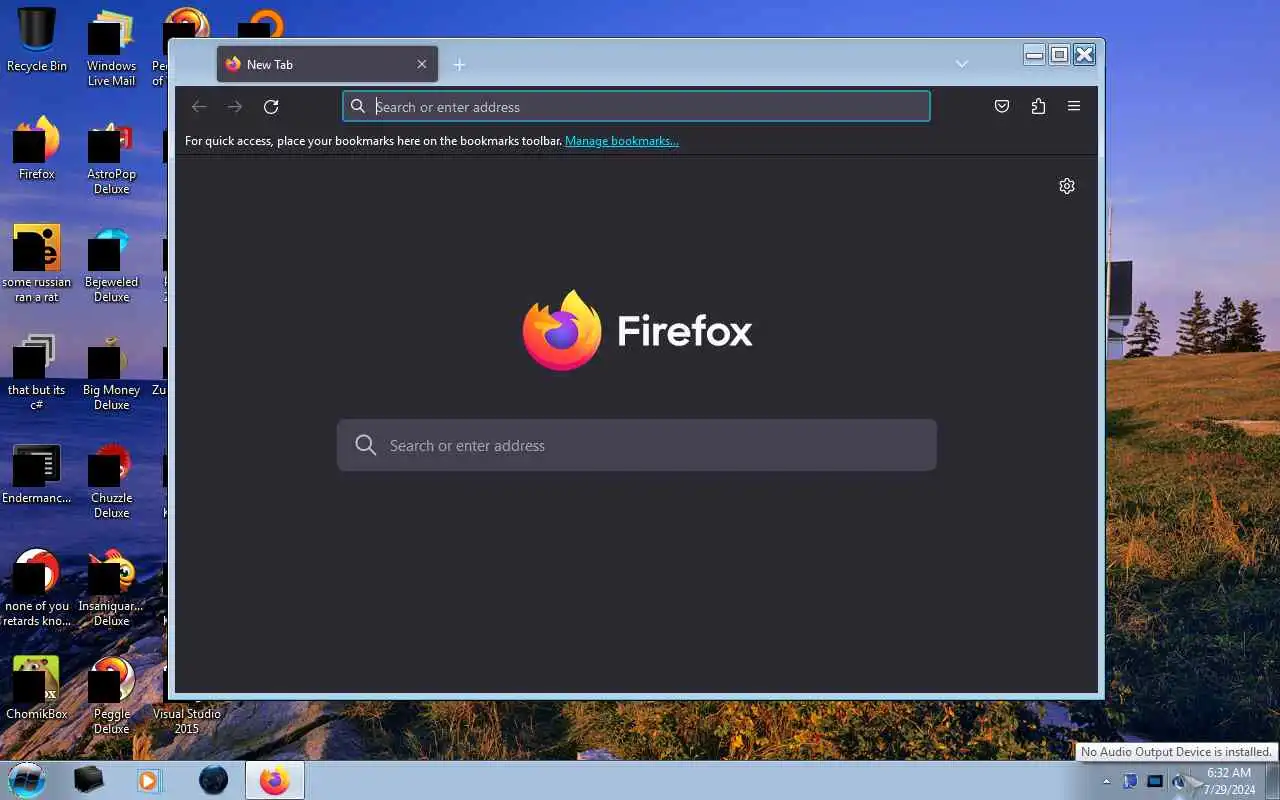Select Big Money Deluxe desktop icon
This screenshot has height=800, width=1280.
111,373
